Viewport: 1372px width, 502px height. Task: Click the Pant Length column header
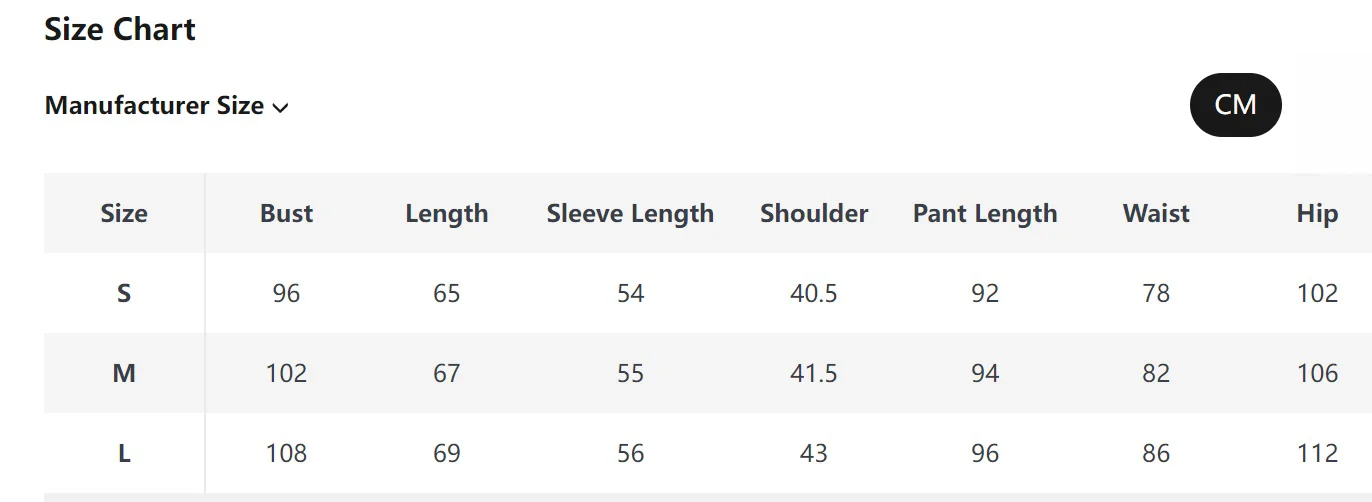coord(985,214)
